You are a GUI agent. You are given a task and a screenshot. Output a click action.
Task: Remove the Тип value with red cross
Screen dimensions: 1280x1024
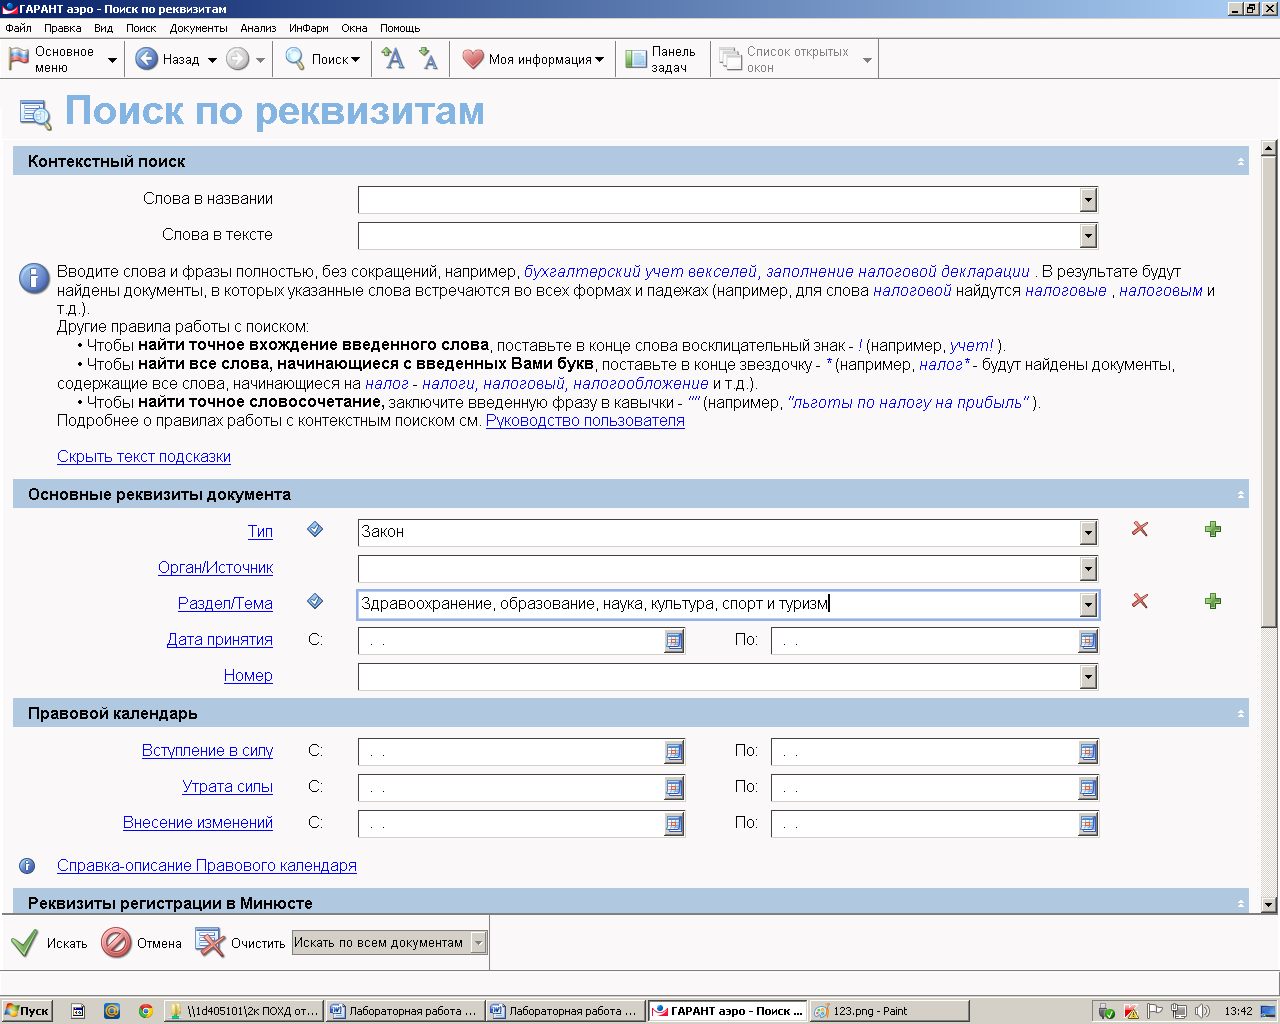[1140, 529]
